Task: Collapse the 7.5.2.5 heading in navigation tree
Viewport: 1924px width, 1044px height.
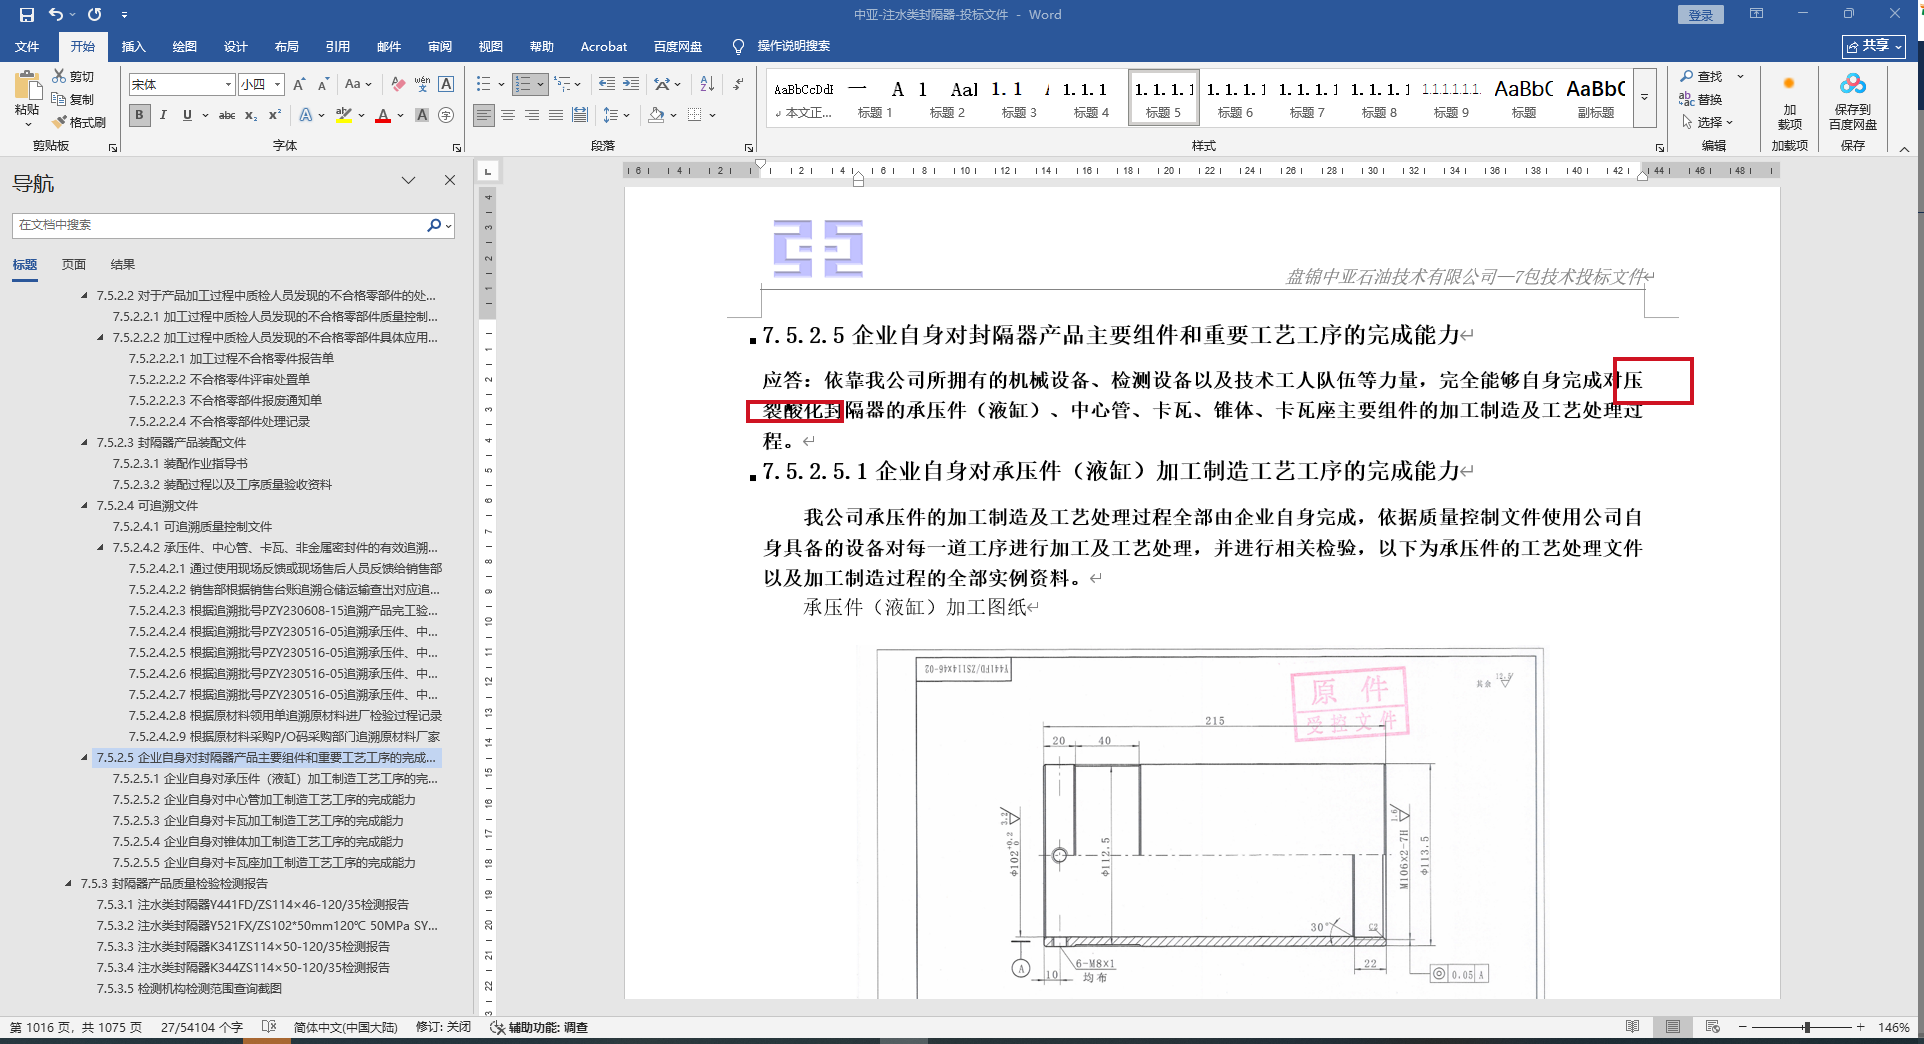Action: (x=85, y=758)
